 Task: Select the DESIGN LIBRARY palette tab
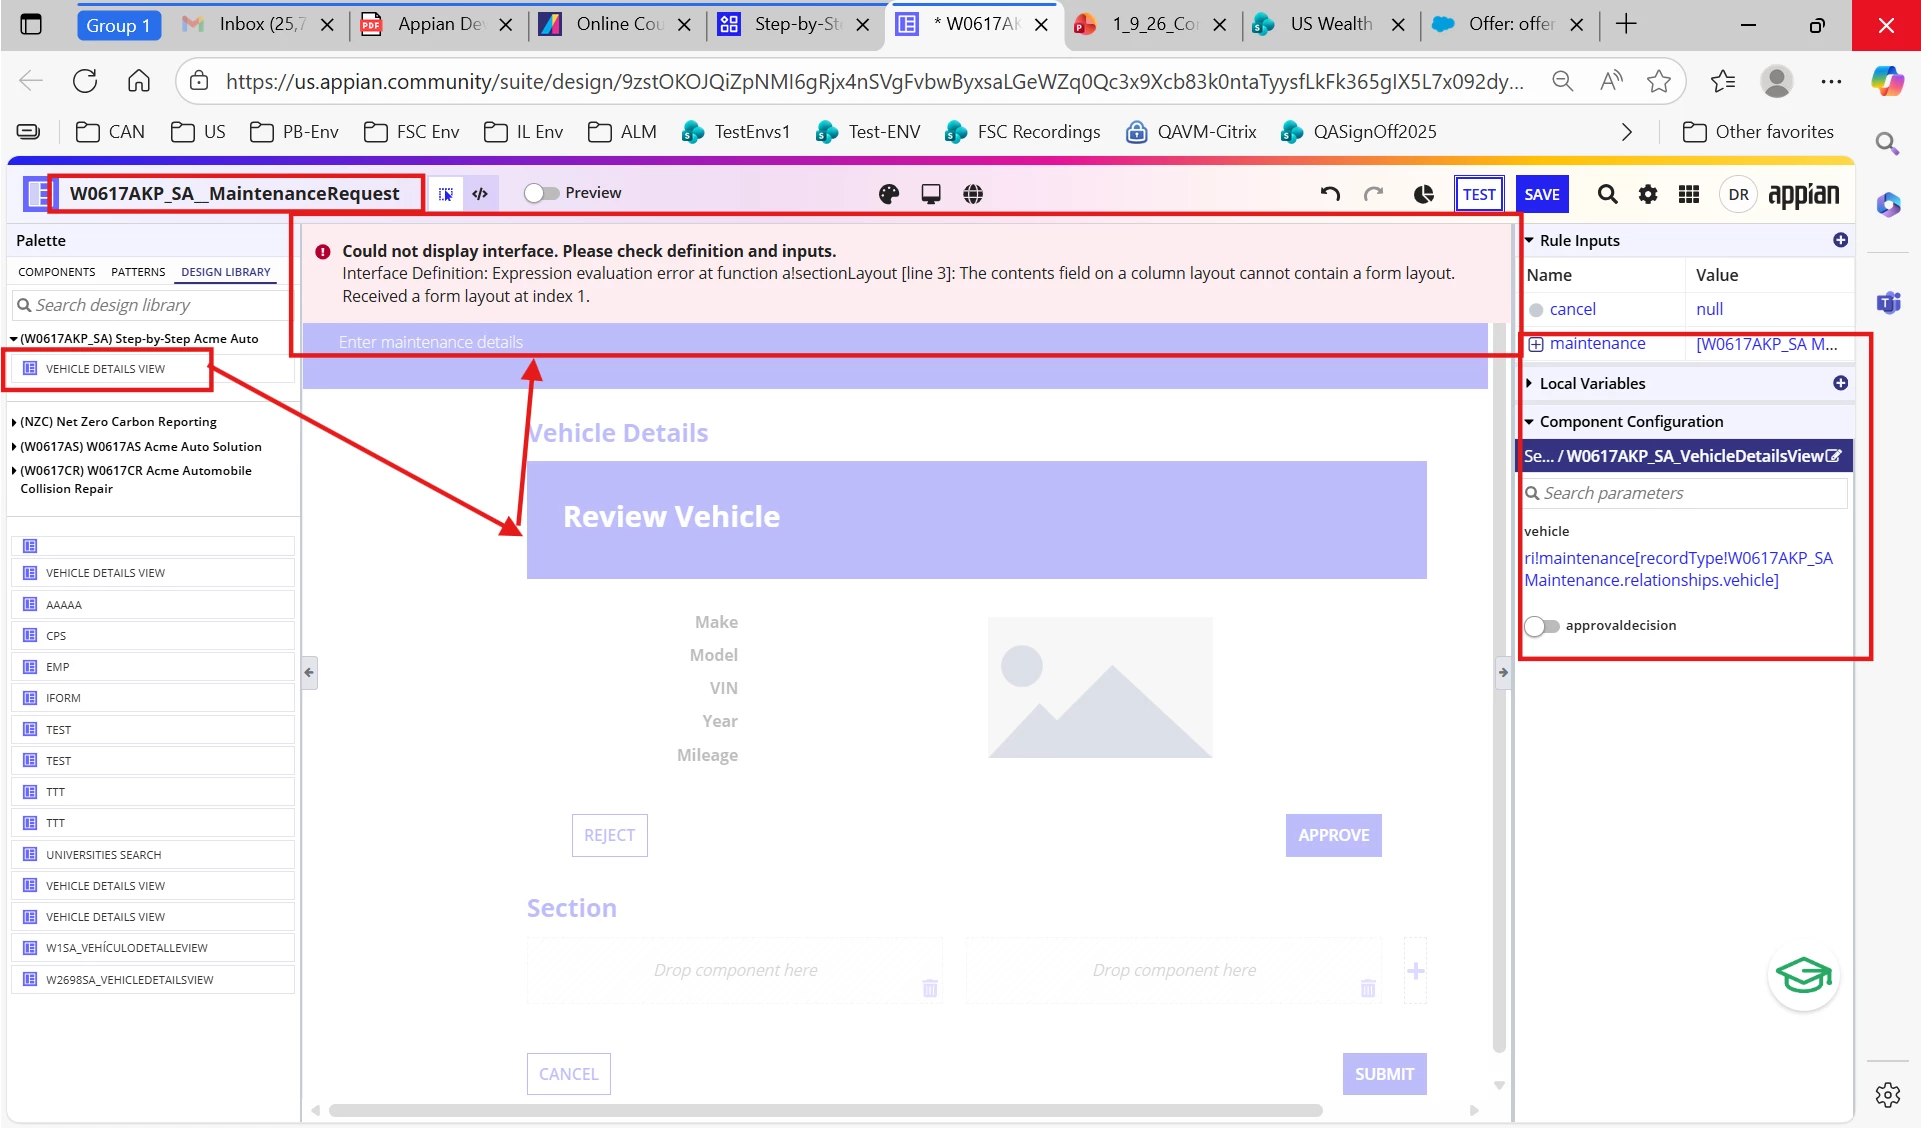tap(226, 272)
